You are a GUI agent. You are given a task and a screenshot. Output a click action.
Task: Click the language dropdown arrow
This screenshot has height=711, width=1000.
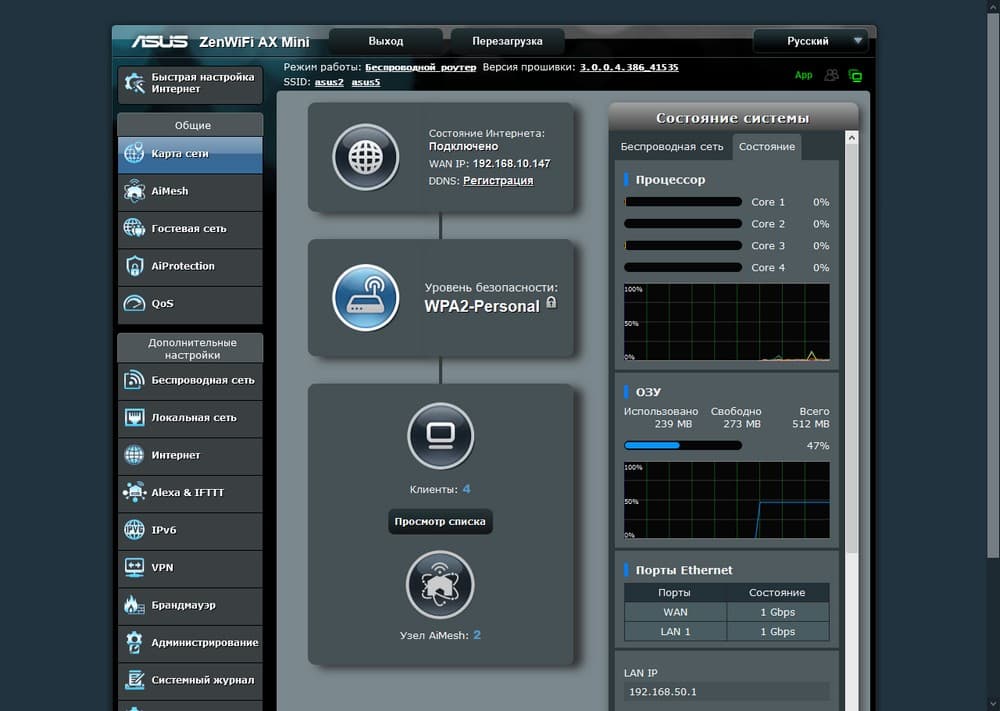tap(858, 41)
